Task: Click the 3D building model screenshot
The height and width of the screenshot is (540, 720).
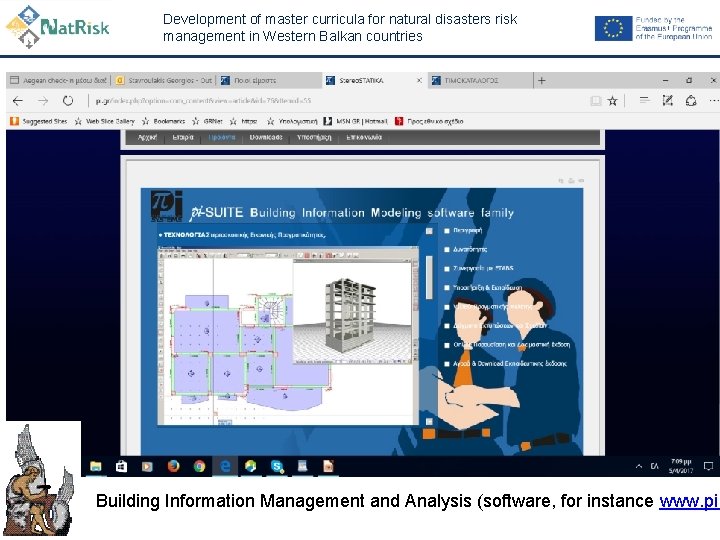Action: click(353, 314)
